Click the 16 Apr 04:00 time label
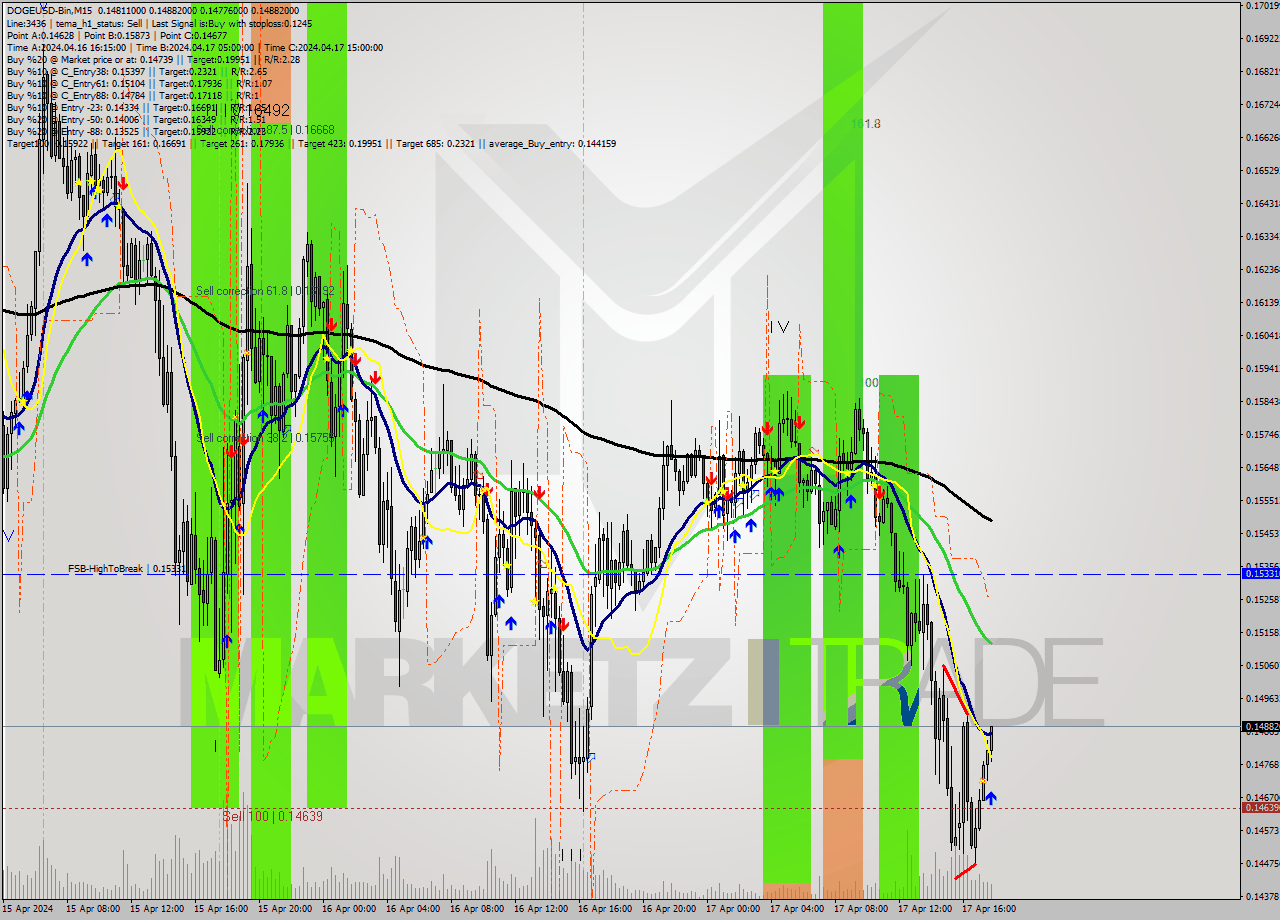Image resolution: width=1280 pixels, height=920 pixels. point(412,909)
